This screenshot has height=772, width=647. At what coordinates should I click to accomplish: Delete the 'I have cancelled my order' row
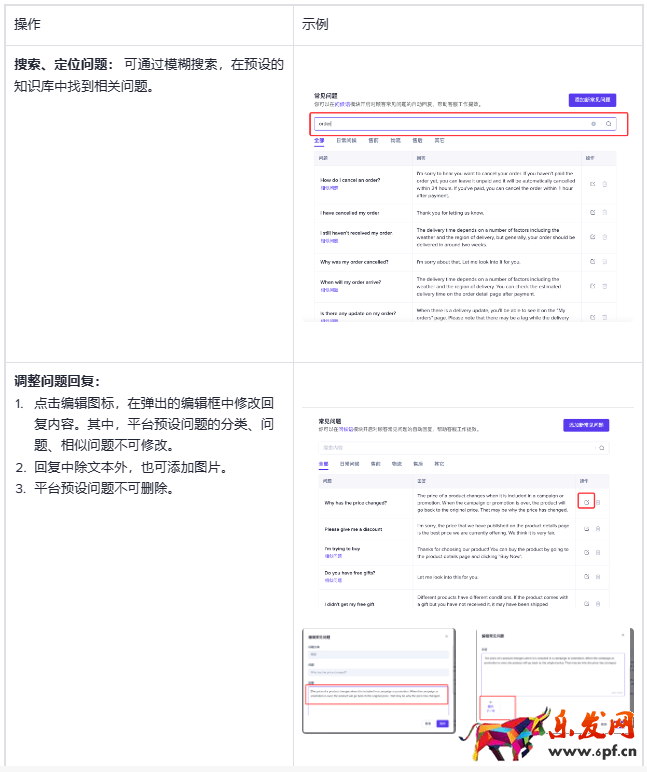[605, 213]
